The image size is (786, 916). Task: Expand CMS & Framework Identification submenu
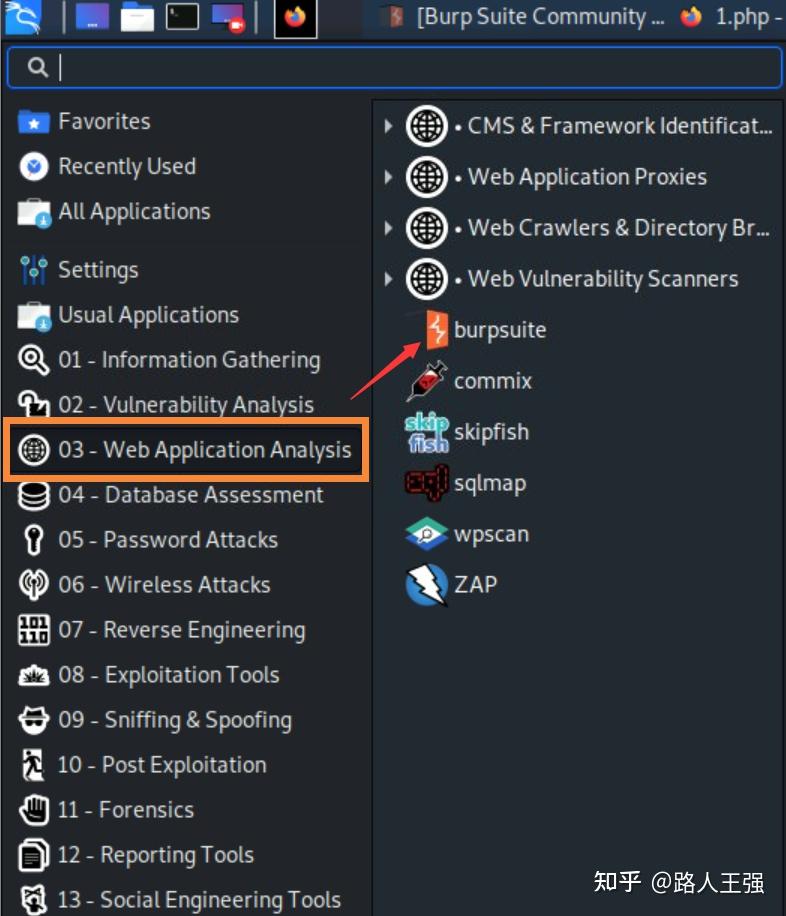(x=588, y=126)
